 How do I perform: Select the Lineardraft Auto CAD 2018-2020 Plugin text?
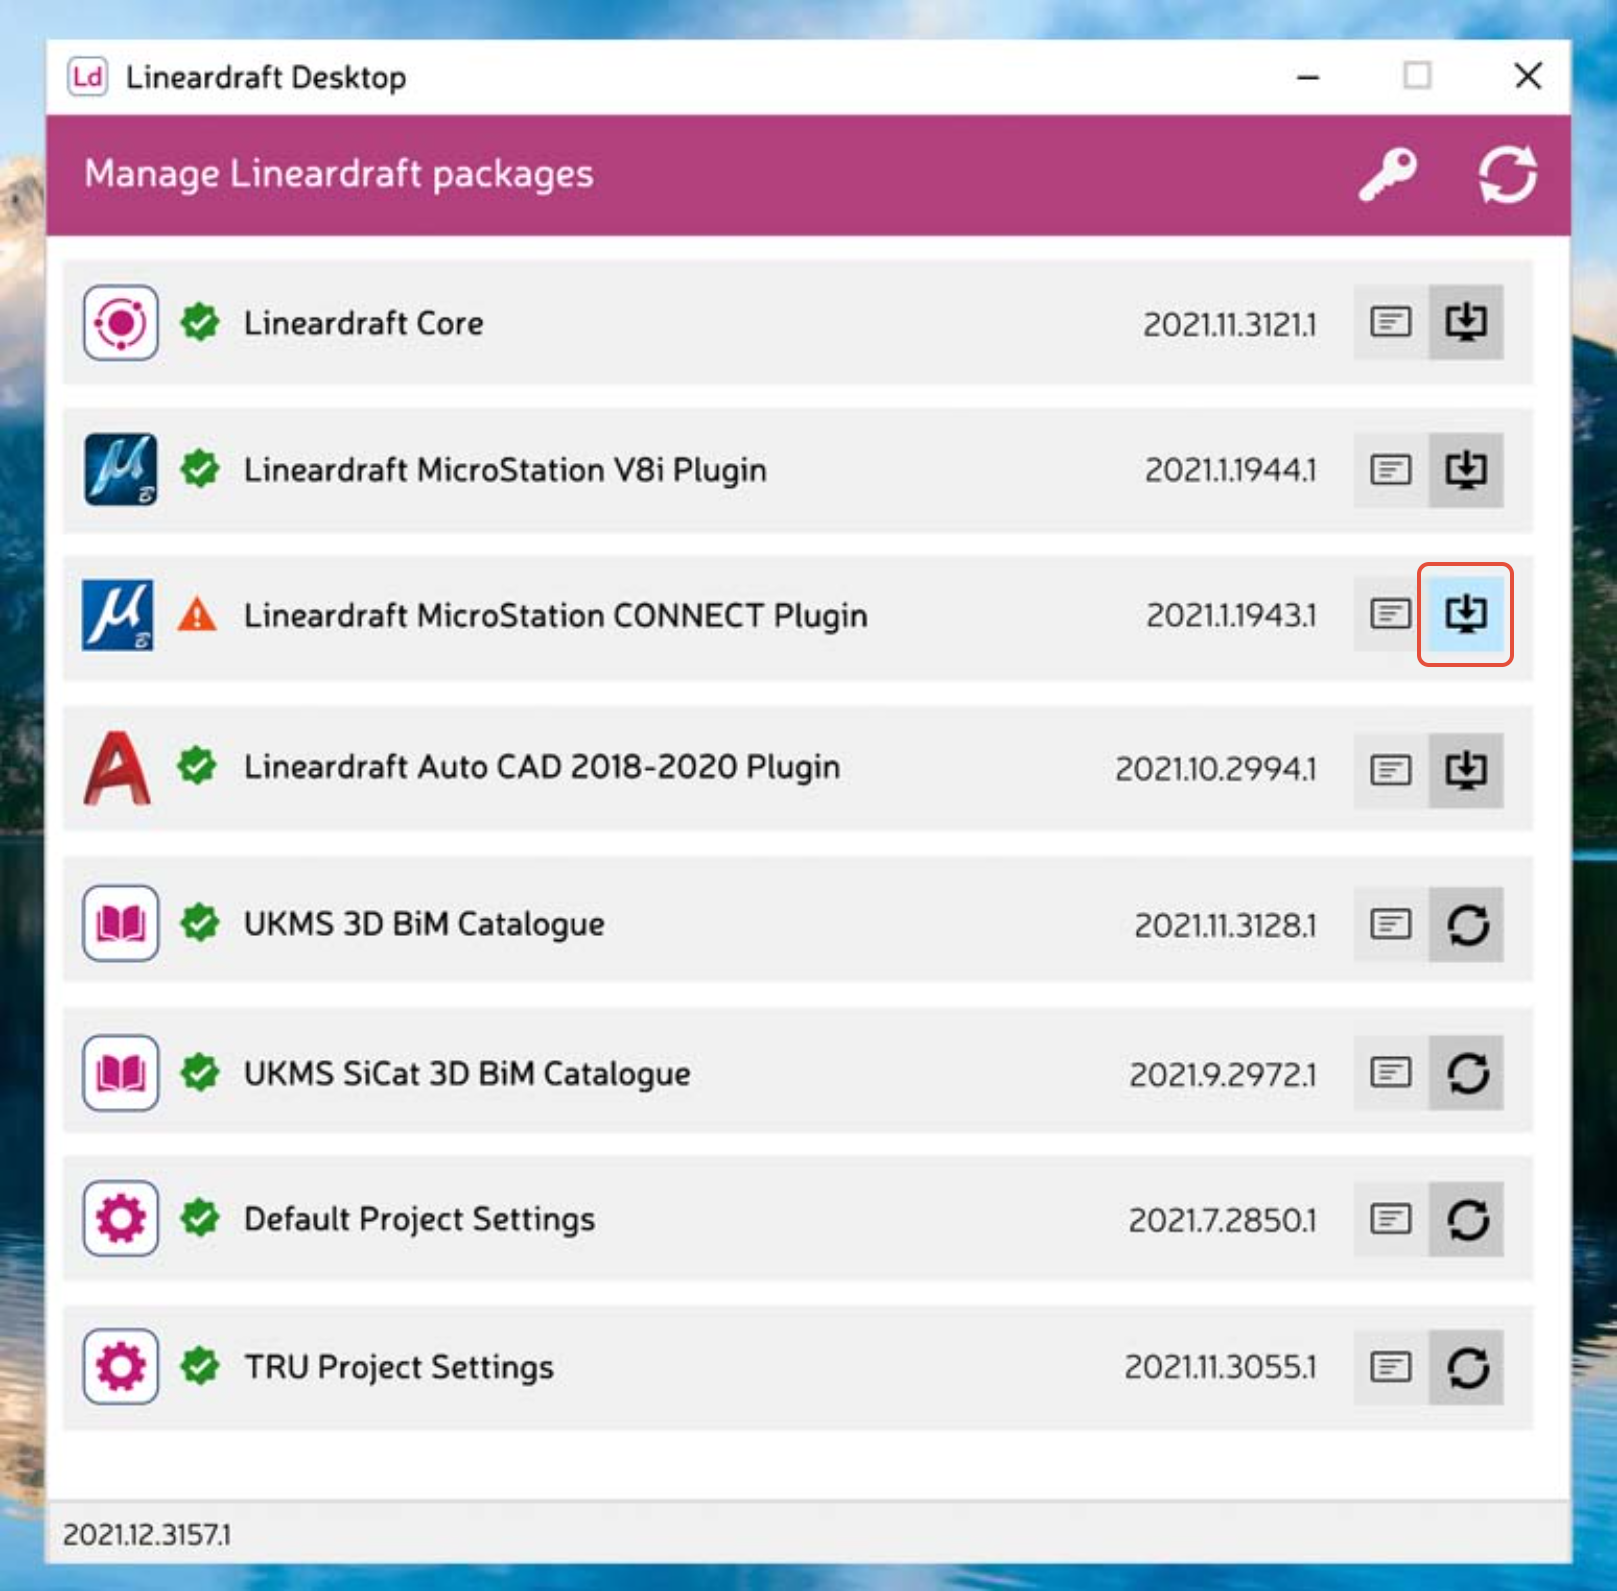(542, 768)
